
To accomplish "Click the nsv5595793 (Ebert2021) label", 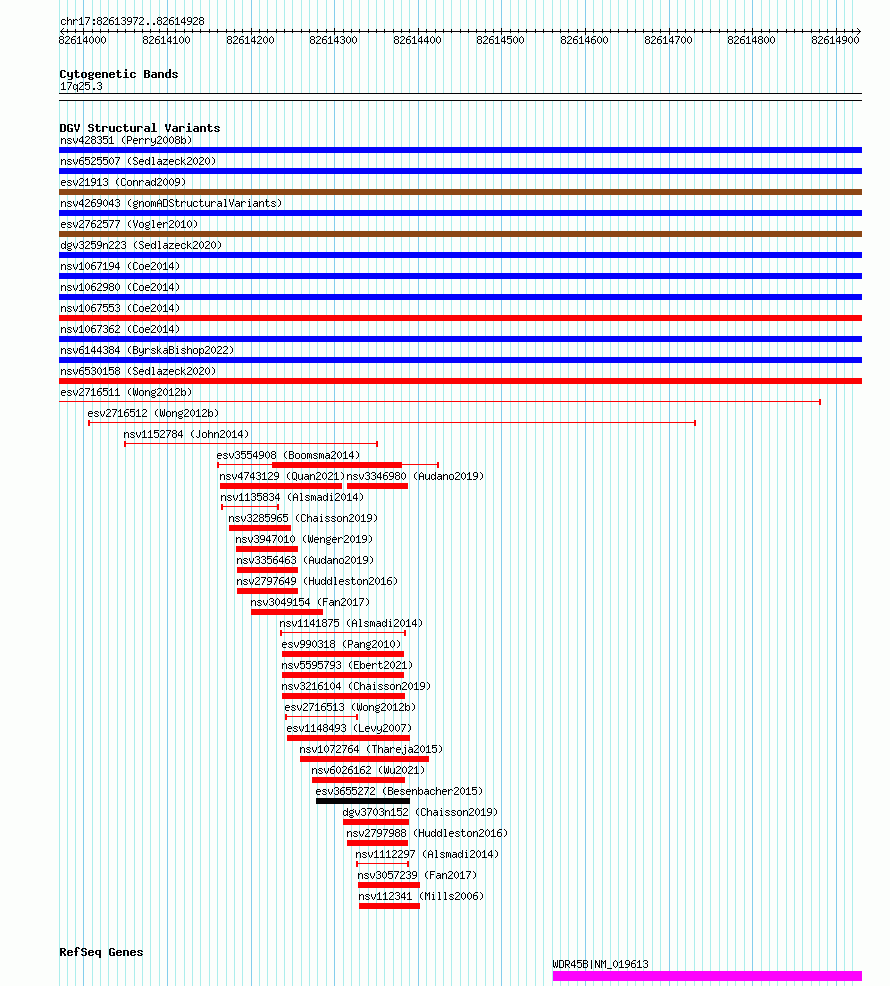I will tap(347, 665).
